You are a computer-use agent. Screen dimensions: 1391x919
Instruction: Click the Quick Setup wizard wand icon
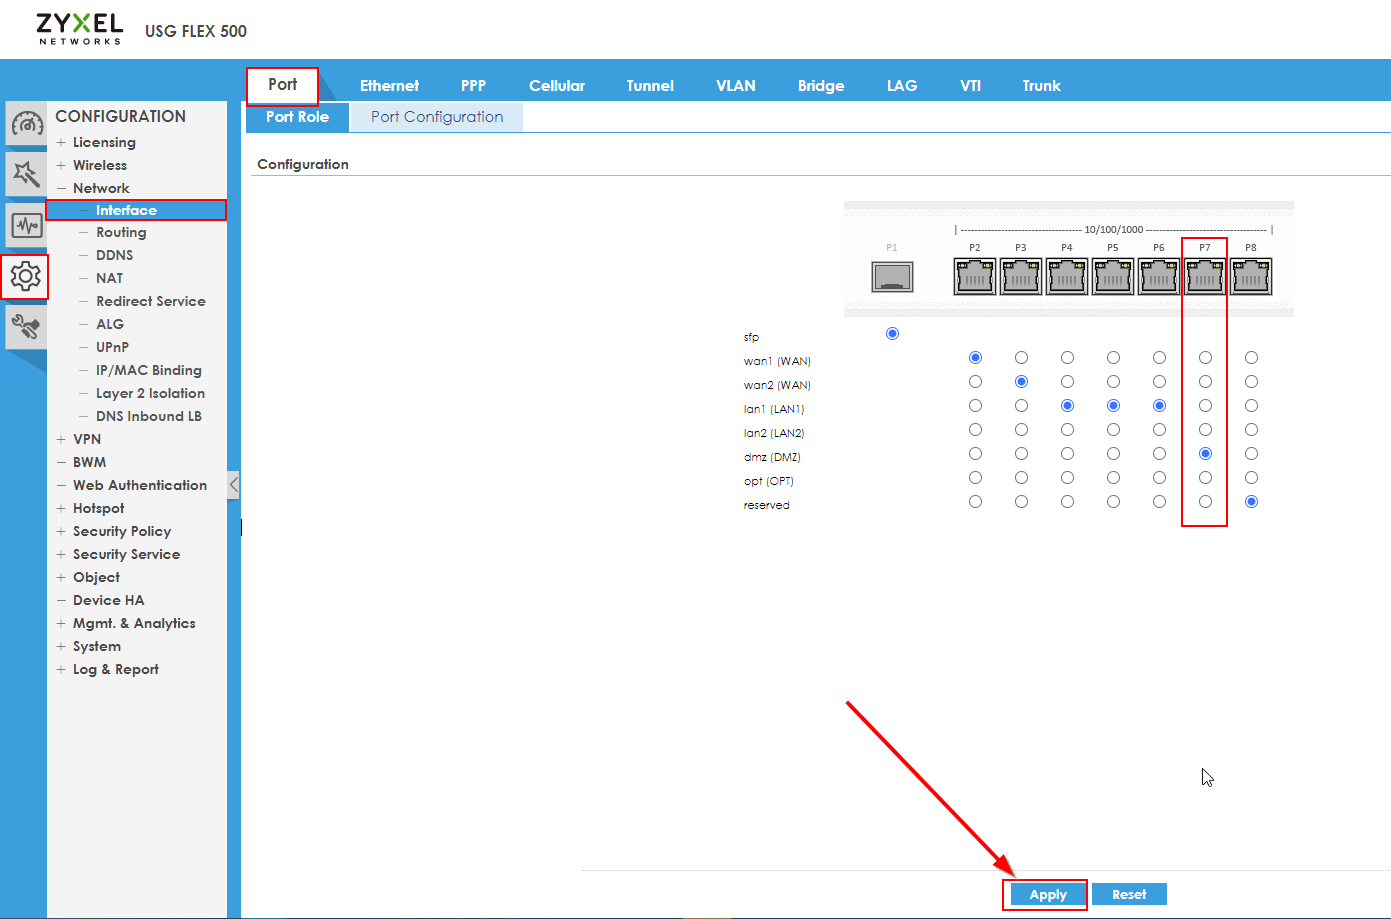(x=26, y=175)
